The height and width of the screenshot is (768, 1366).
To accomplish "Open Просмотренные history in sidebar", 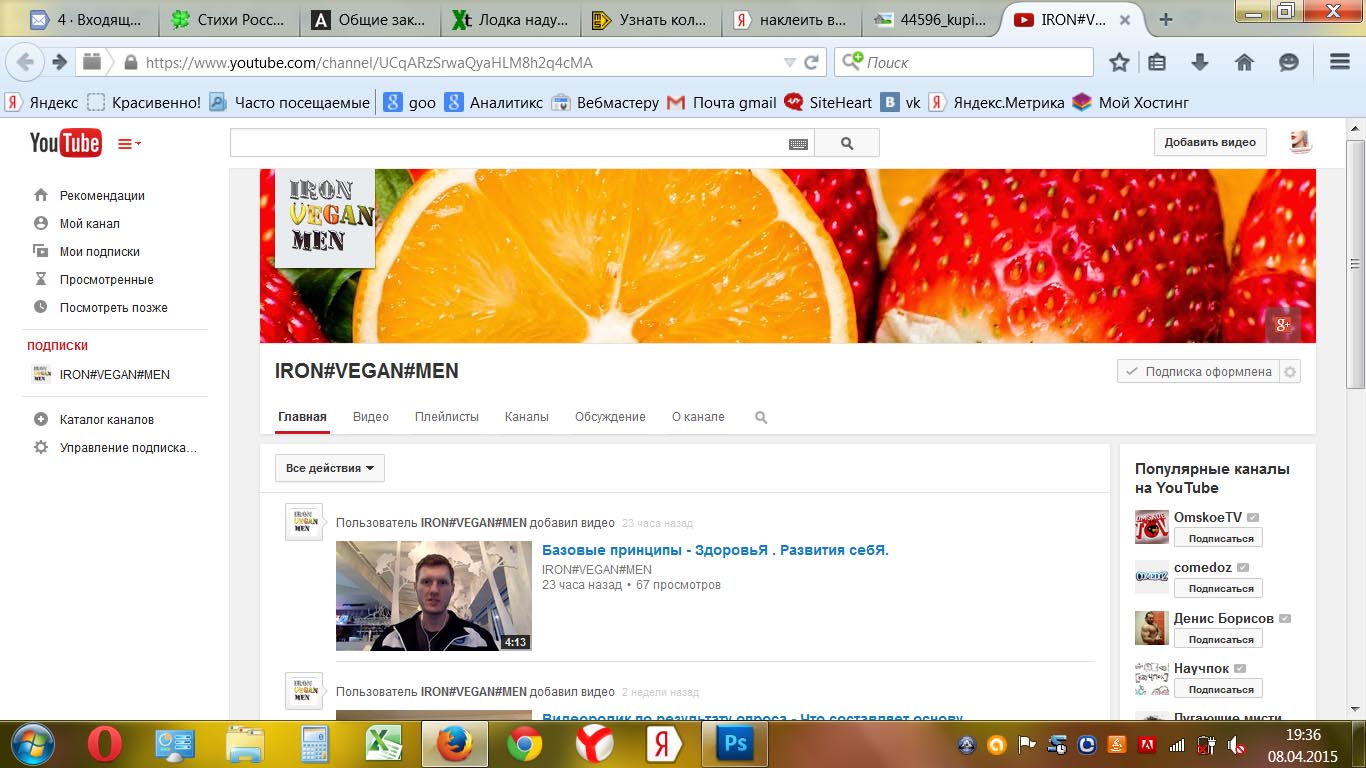I will [x=106, y=280].
